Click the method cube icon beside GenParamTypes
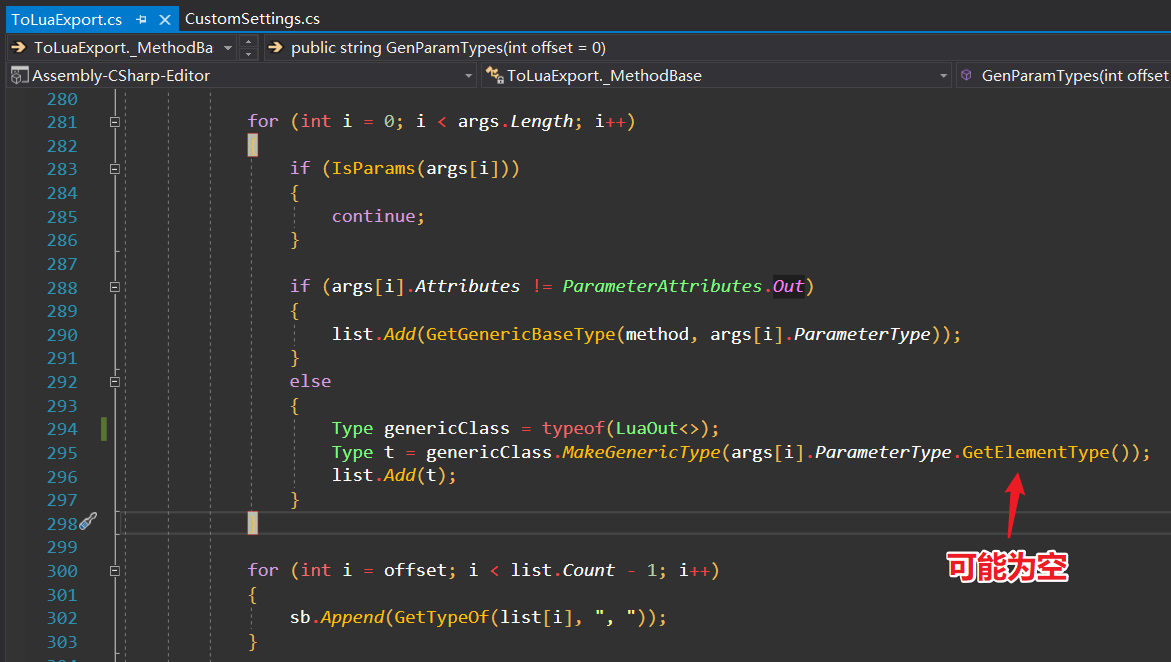 pos(966,75)
